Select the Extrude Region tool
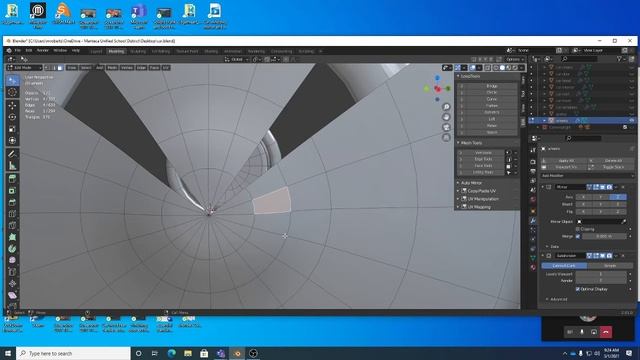 click(x=12, y=179)
